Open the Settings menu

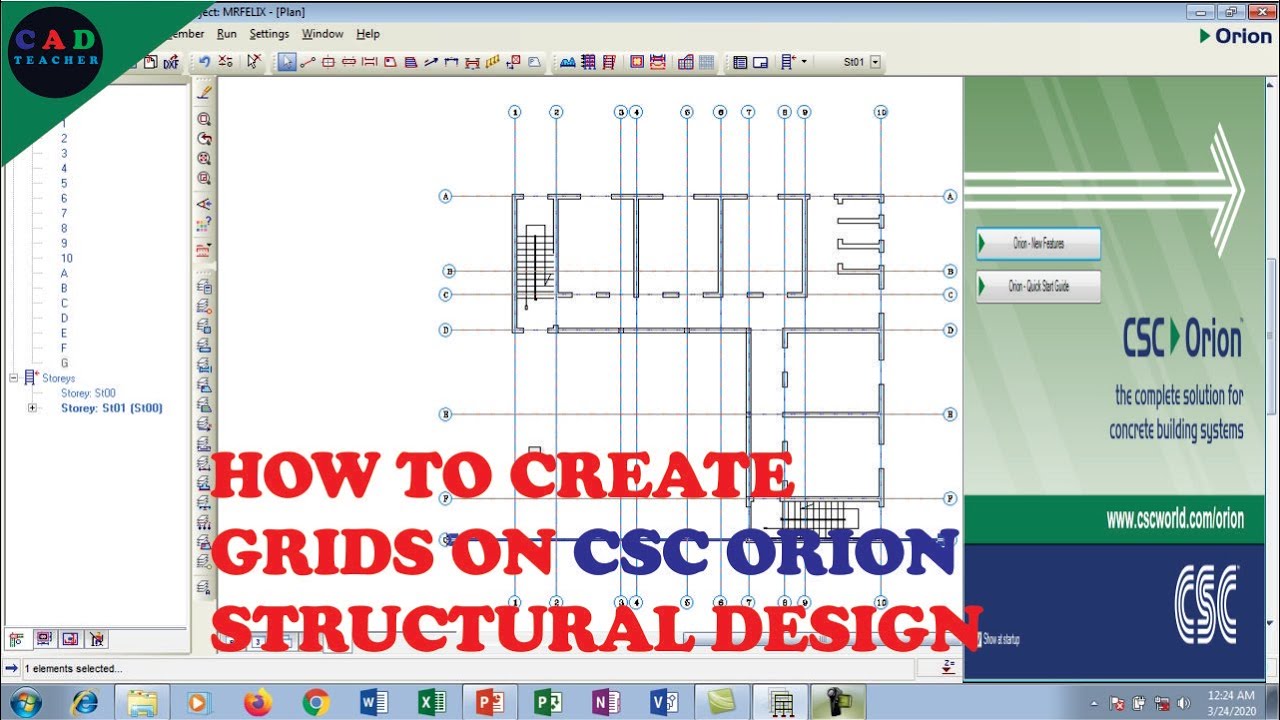click(269, 34)
